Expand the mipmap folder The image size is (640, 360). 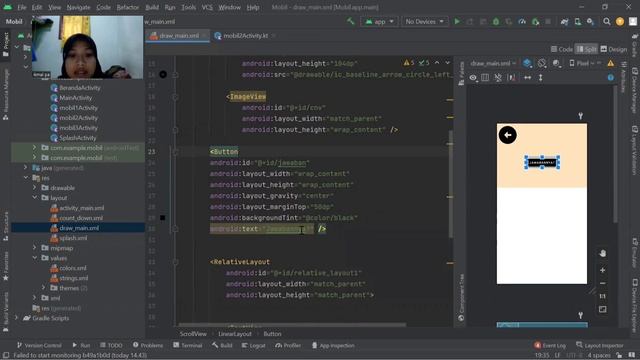34,248
